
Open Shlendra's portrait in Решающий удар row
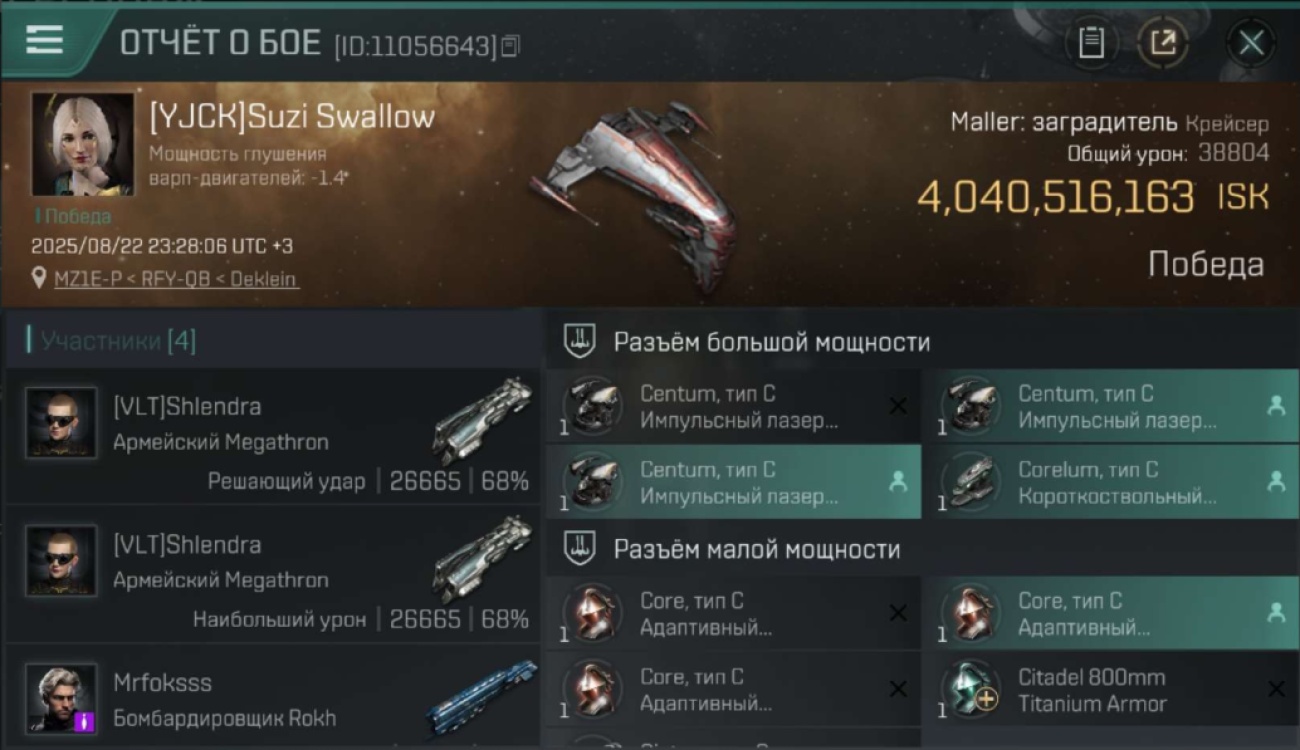[x=61, y=422]
